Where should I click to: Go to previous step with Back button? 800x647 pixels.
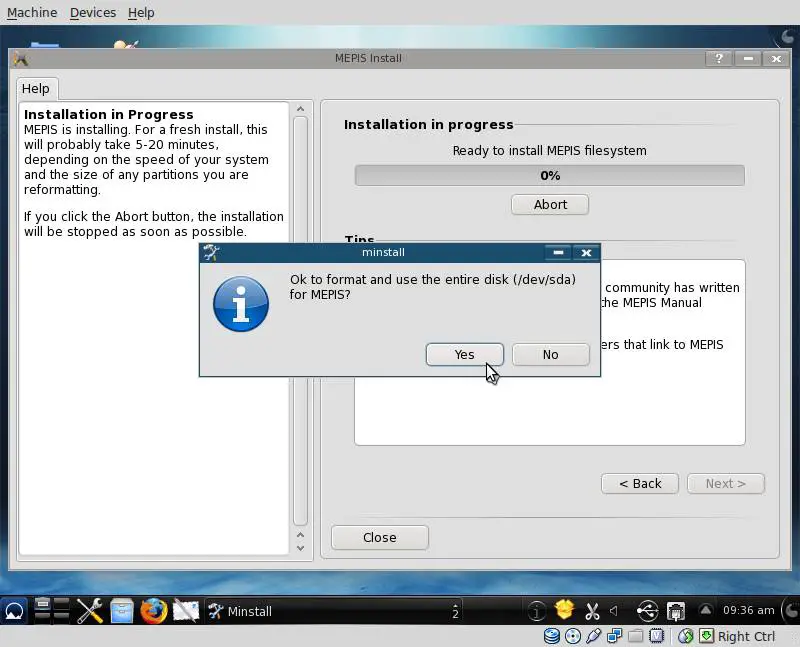point(640,483)
